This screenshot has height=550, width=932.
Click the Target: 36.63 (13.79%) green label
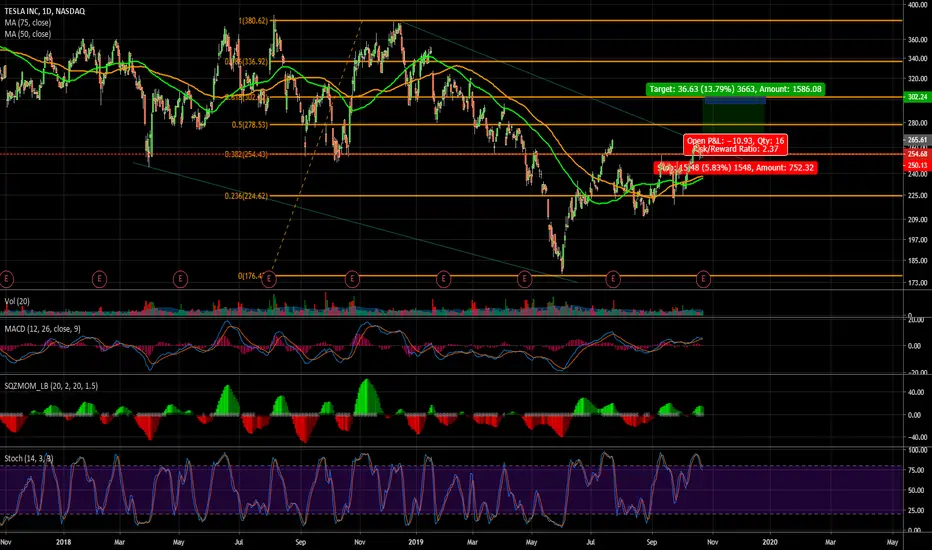(x=735, y=89)
